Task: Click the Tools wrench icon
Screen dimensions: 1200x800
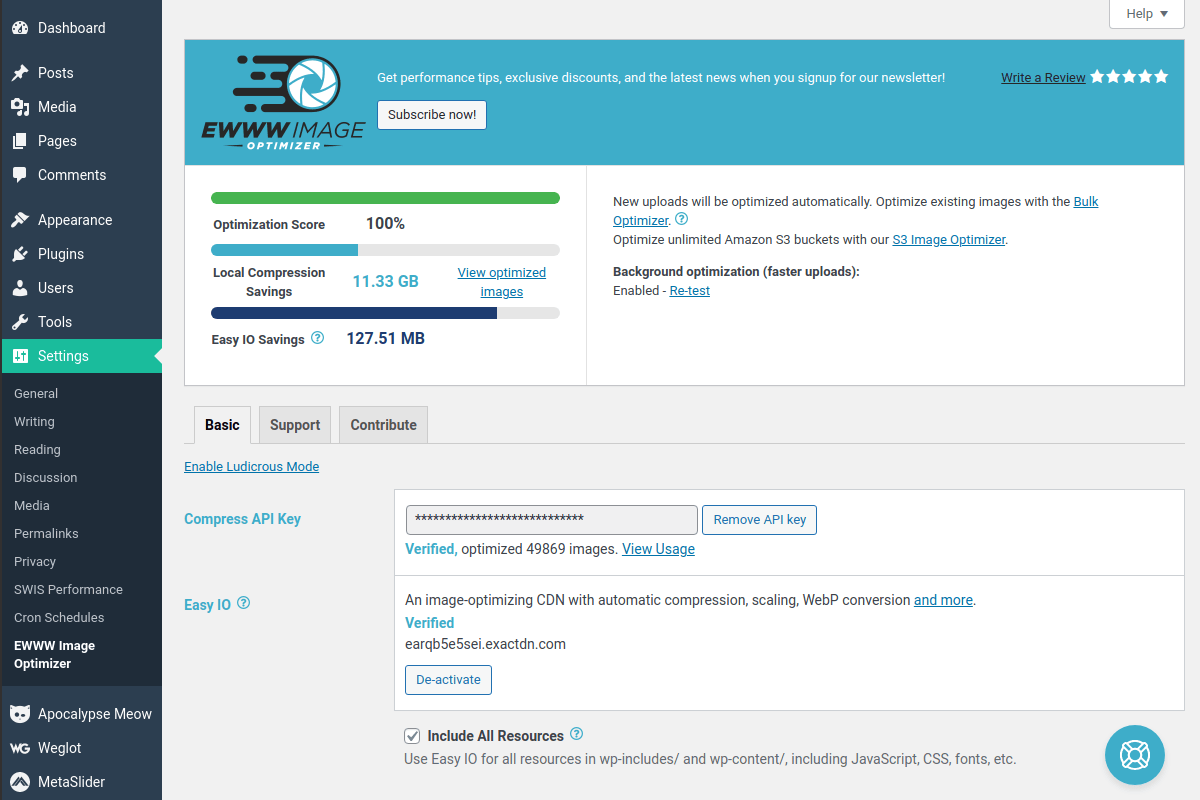Action: (x=20, y=322)
